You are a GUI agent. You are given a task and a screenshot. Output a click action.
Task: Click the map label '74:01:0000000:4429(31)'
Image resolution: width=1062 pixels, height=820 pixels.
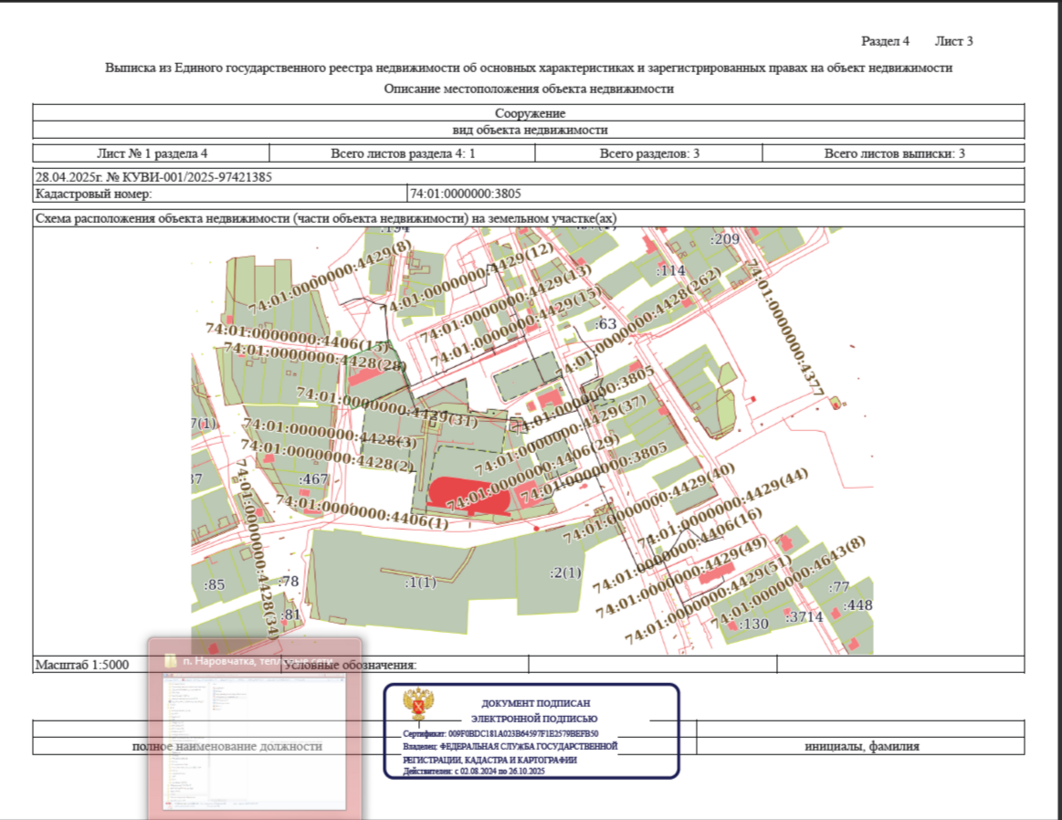[x=387, y=407]
